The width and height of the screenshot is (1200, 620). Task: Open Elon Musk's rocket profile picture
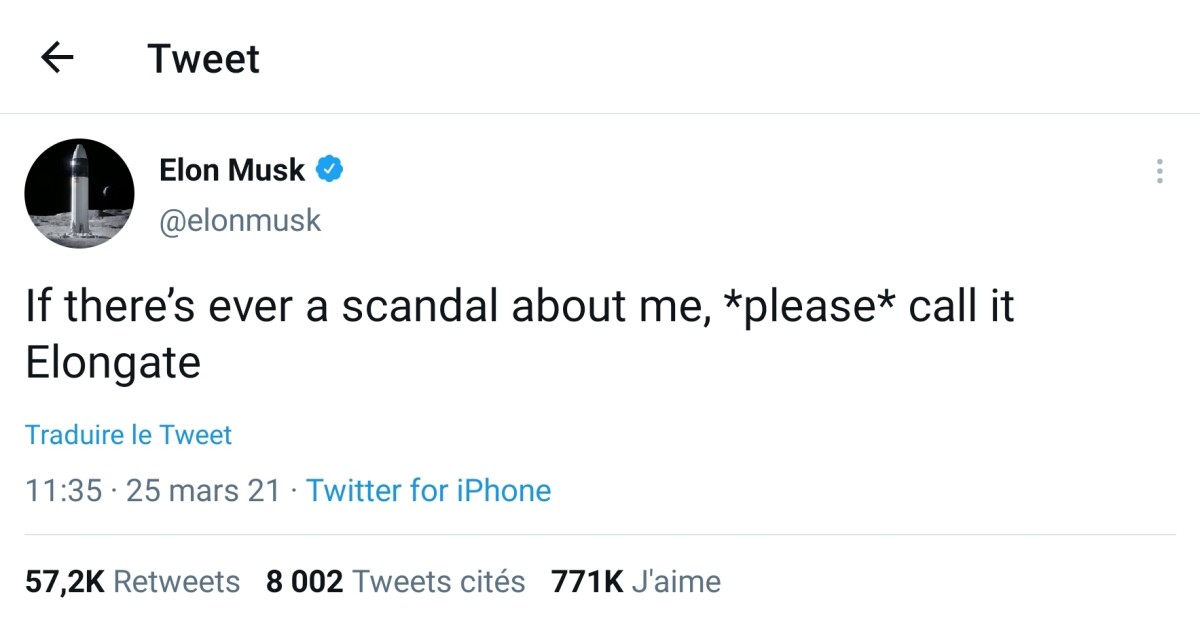pyautogui.click(x=79, y=194)
